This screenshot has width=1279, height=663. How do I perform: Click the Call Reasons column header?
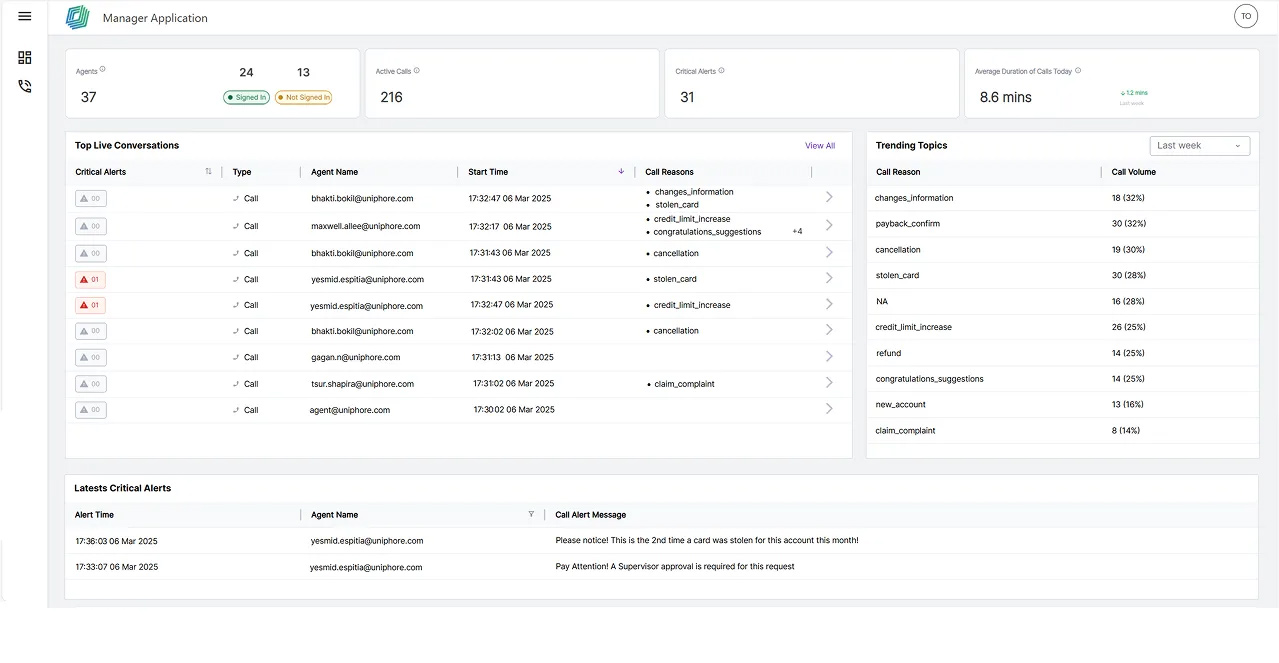pos(669,172)
